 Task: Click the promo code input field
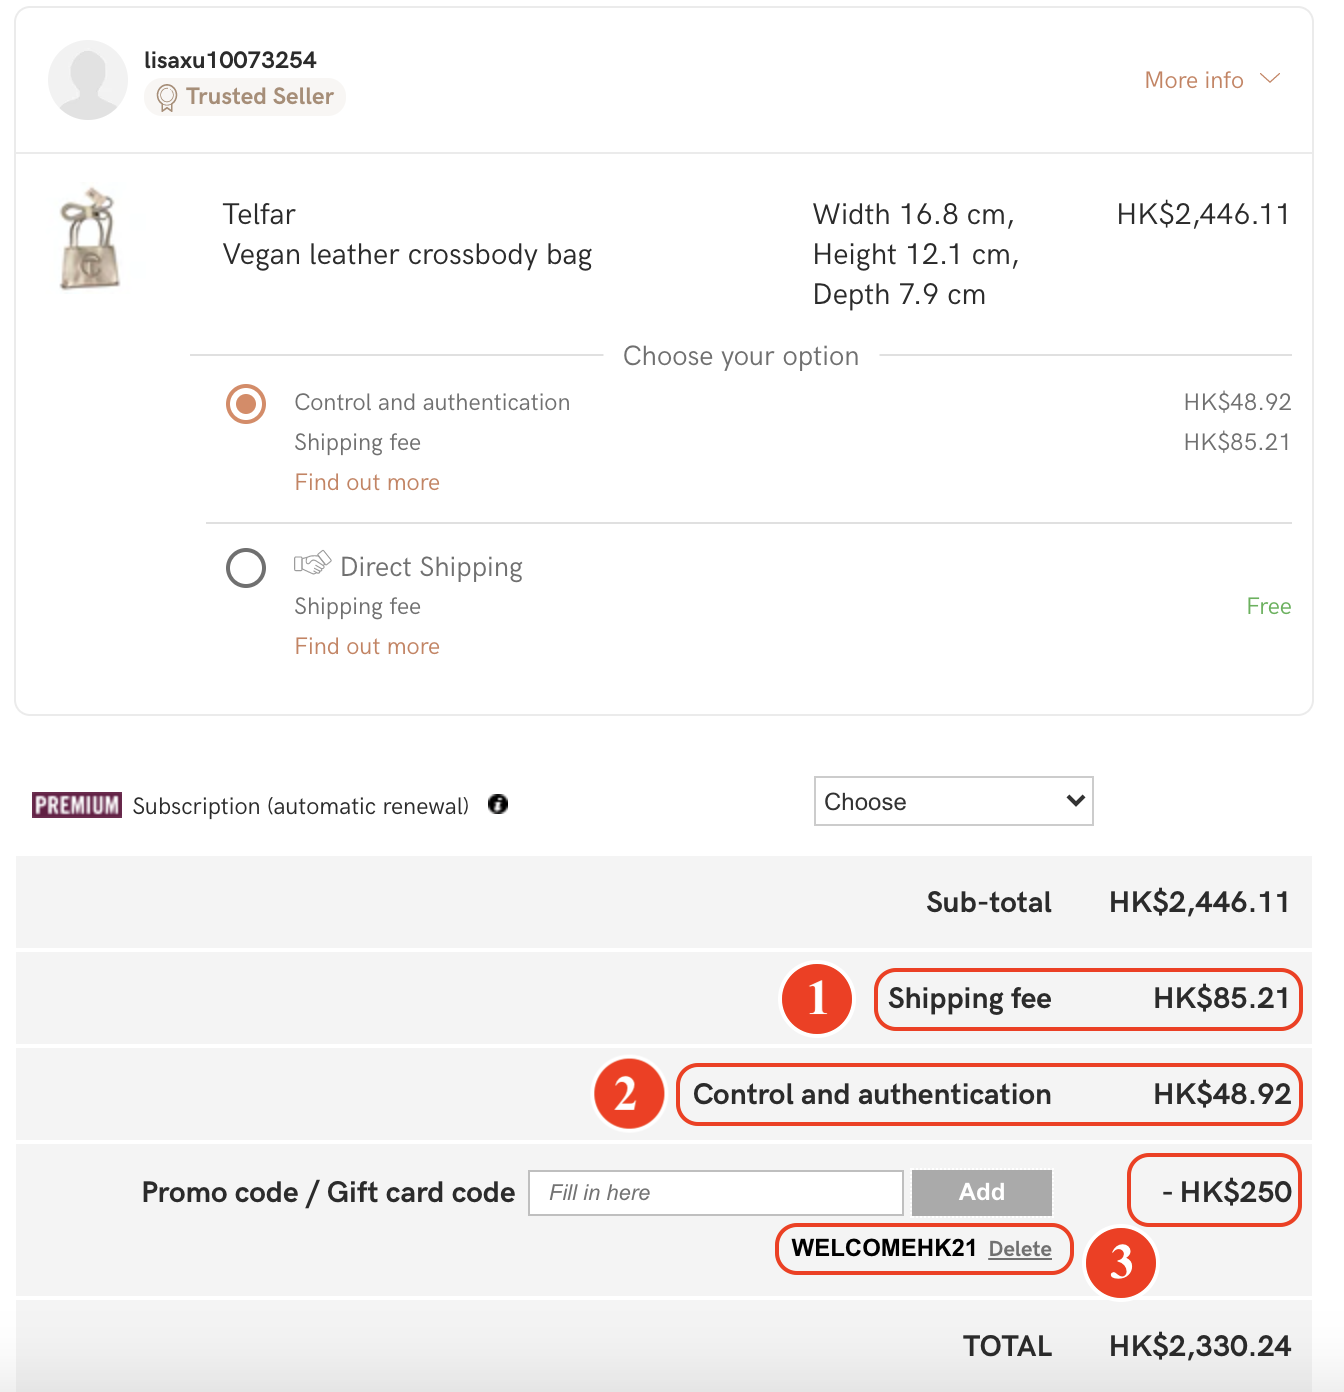[715, 1192]
